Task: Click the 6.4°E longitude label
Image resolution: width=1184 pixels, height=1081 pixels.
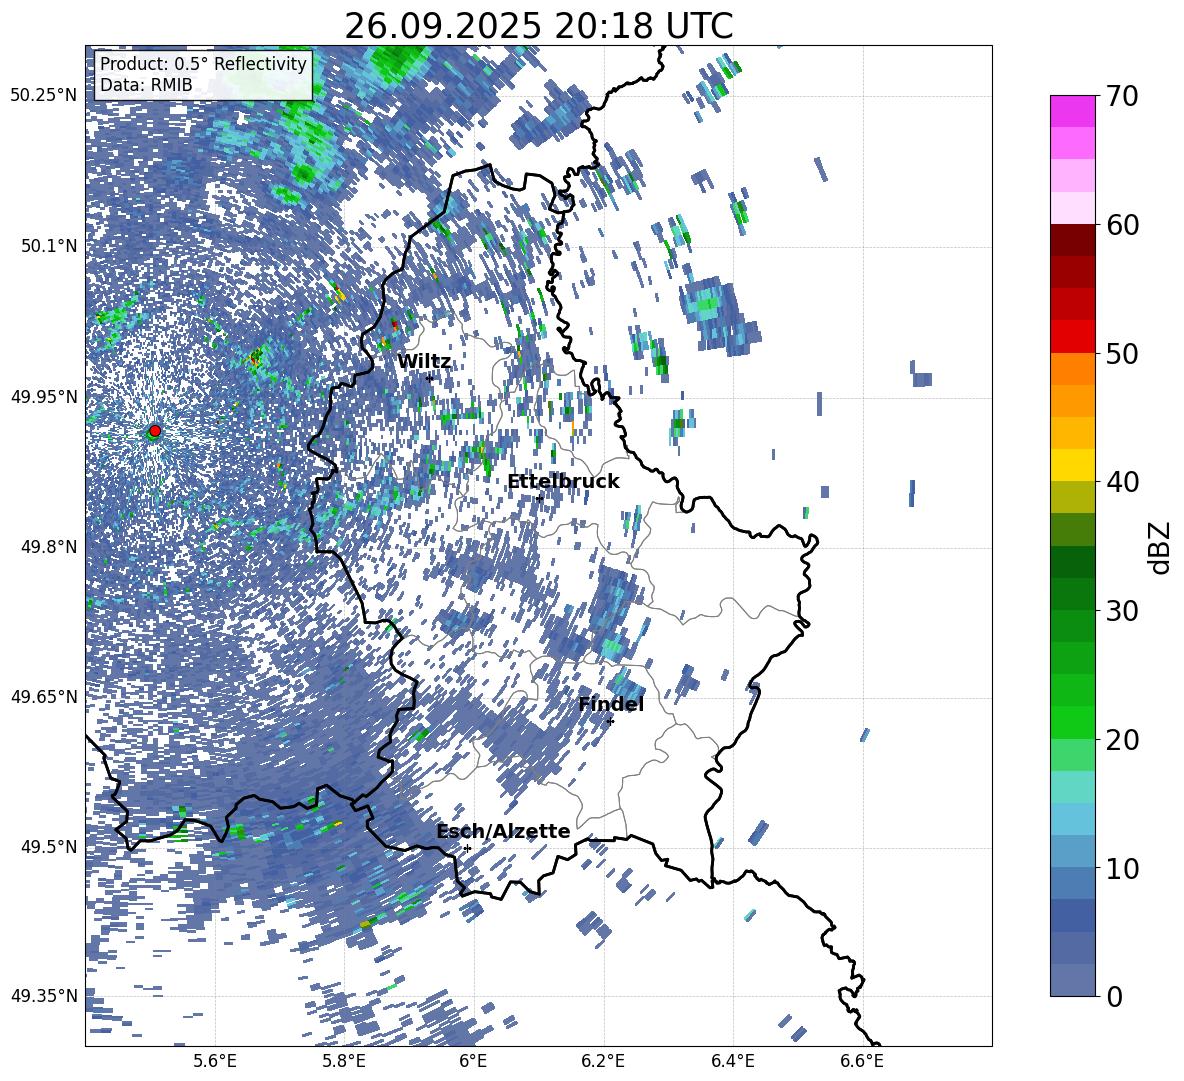Action: (733, 1061)
